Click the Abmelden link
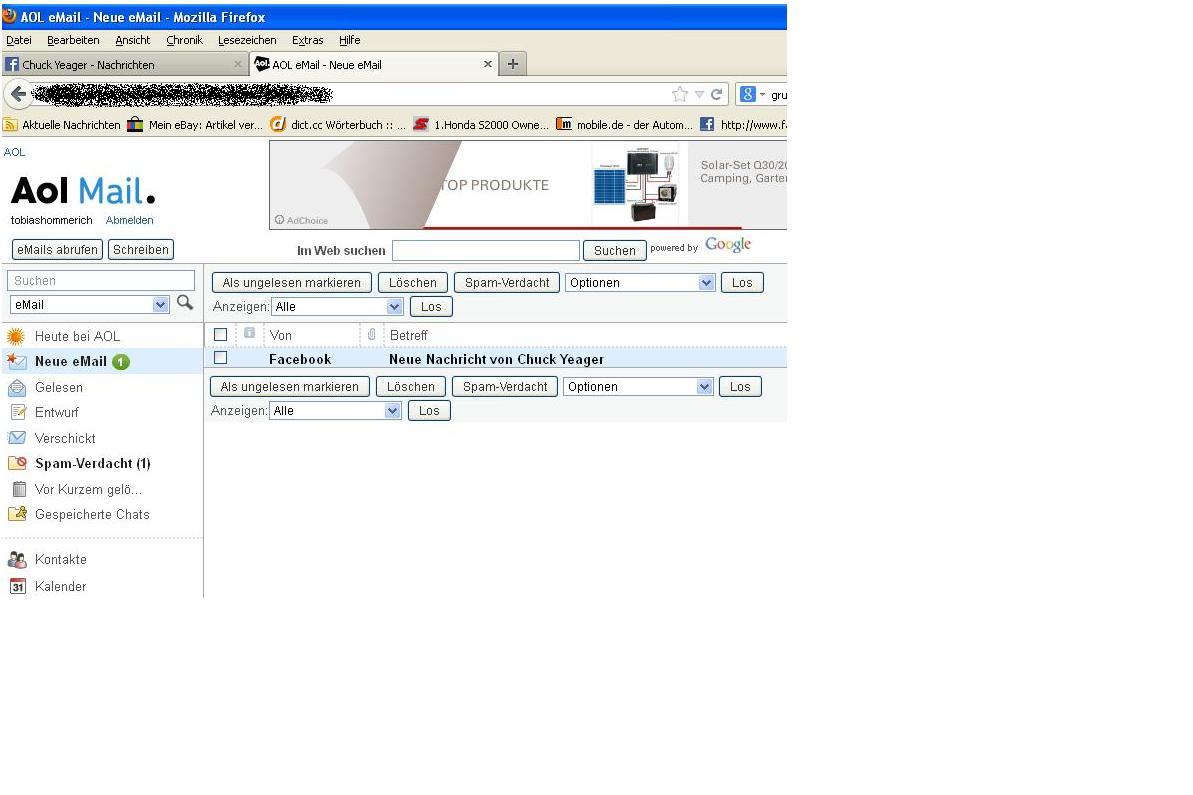The width and height of the screenshot is (1193, 795). pos(130,220)
